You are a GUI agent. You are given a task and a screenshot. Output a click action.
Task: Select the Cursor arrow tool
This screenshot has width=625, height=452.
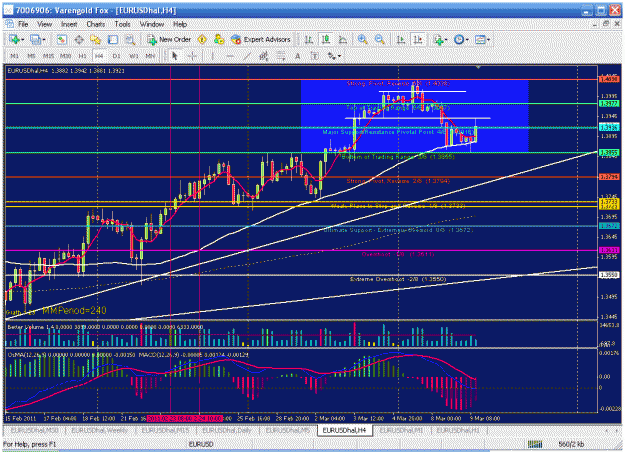coord(174,56)
